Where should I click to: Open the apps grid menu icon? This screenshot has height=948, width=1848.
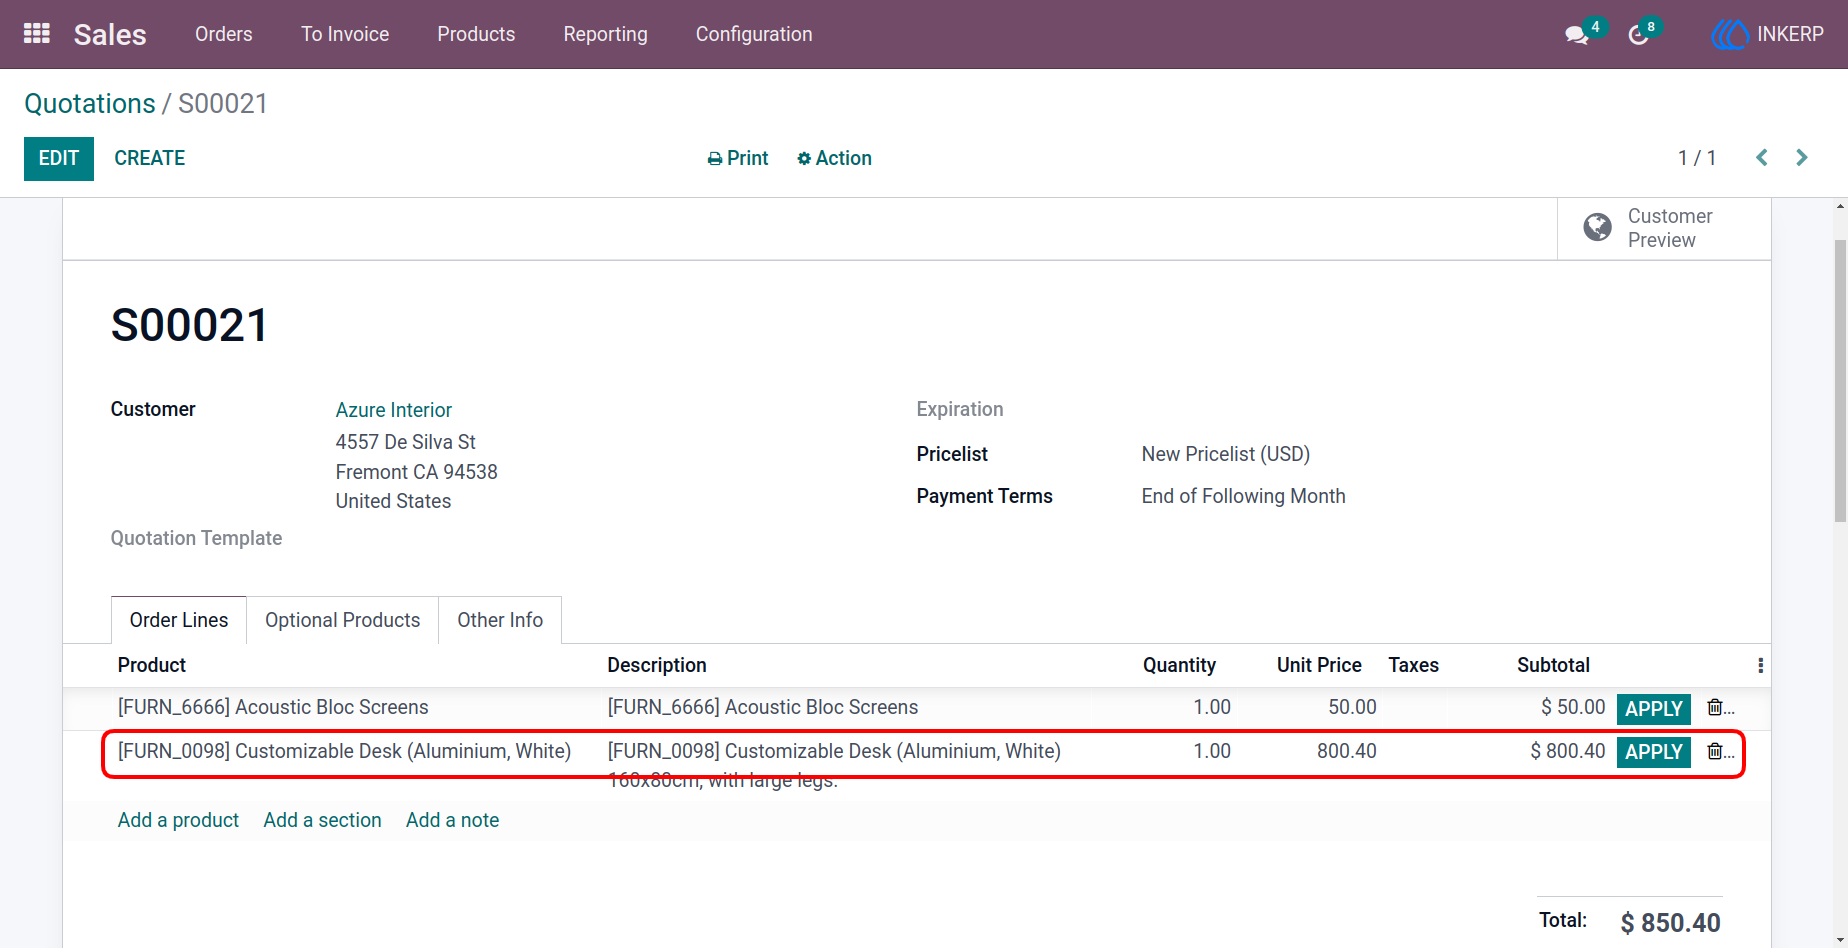(x=37, y=34)
